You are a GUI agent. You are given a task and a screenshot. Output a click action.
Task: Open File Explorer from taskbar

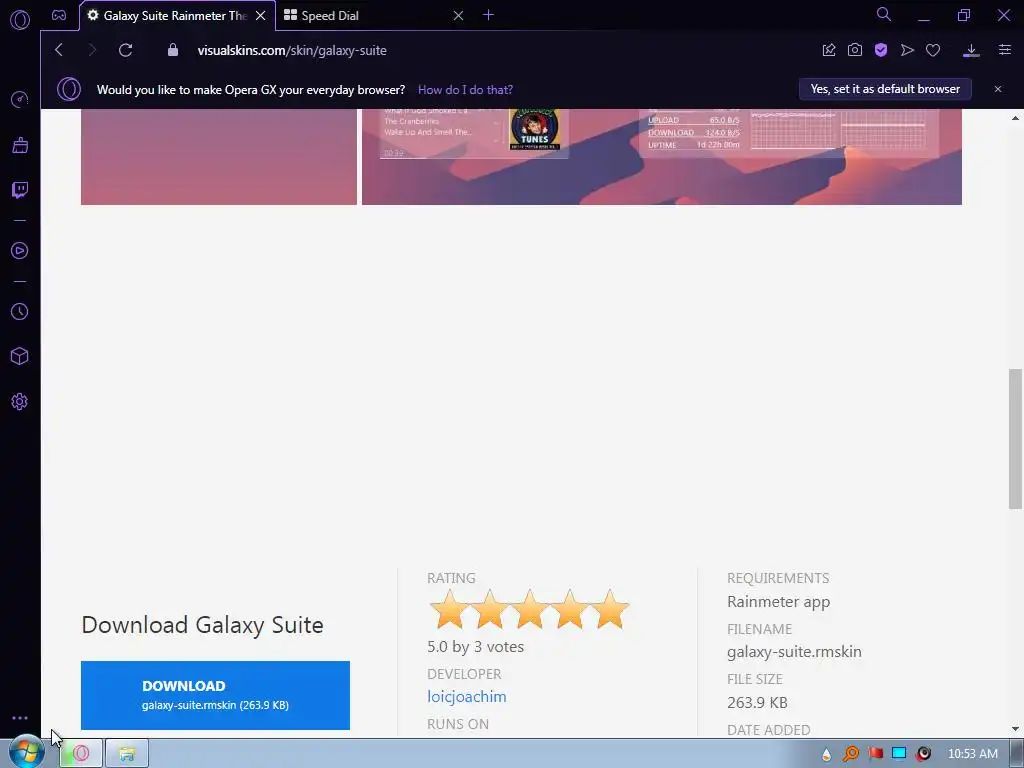[127, 754]
